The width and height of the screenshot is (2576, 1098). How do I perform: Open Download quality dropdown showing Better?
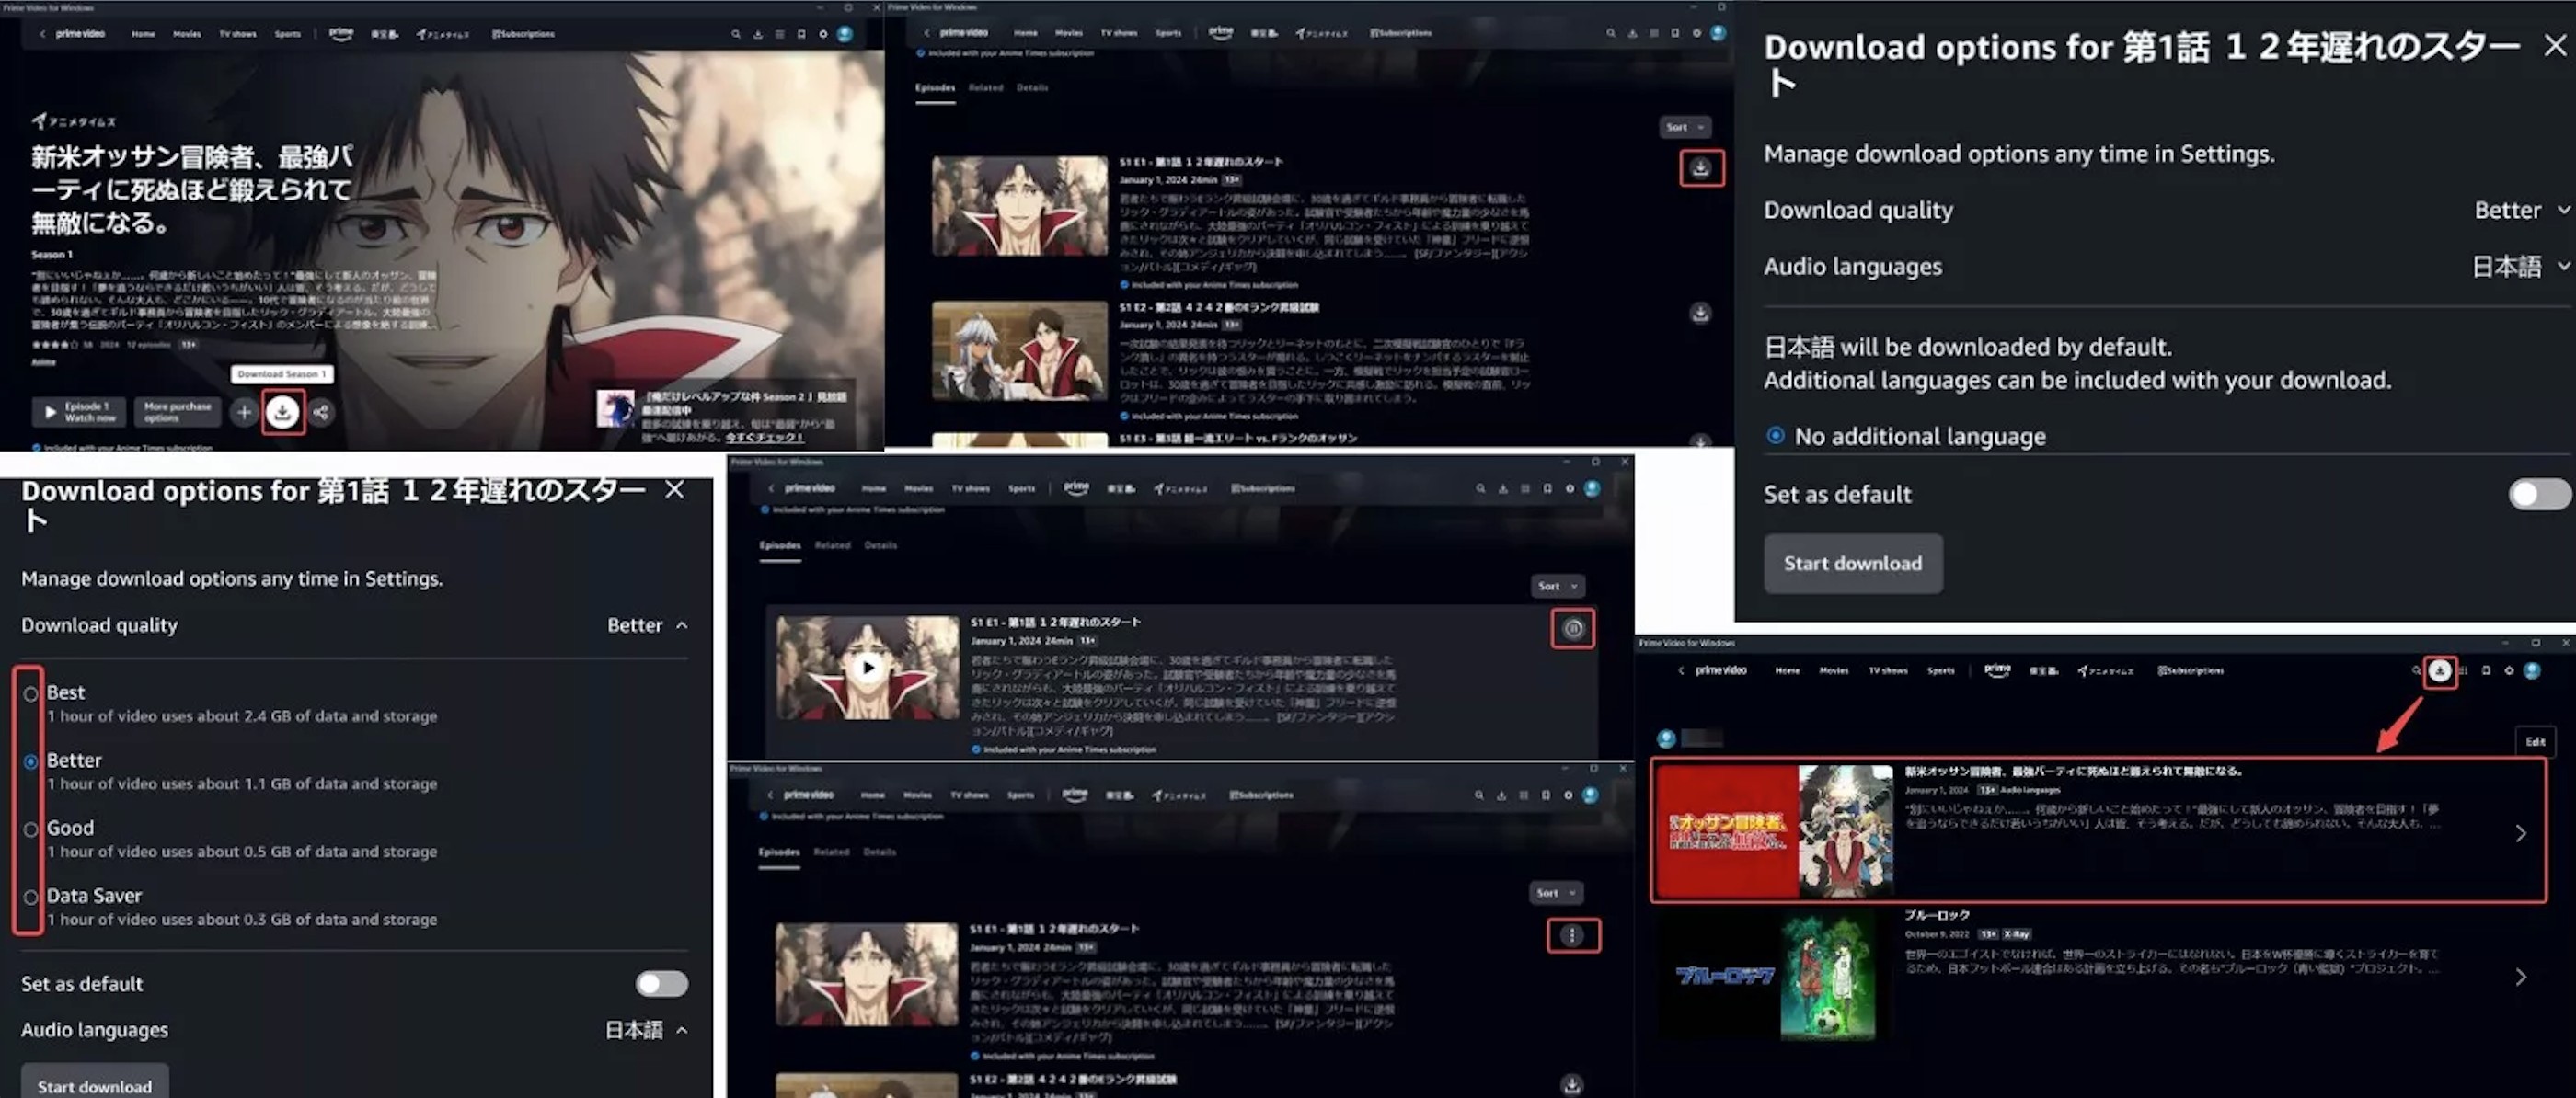[x=2521, y=210]
